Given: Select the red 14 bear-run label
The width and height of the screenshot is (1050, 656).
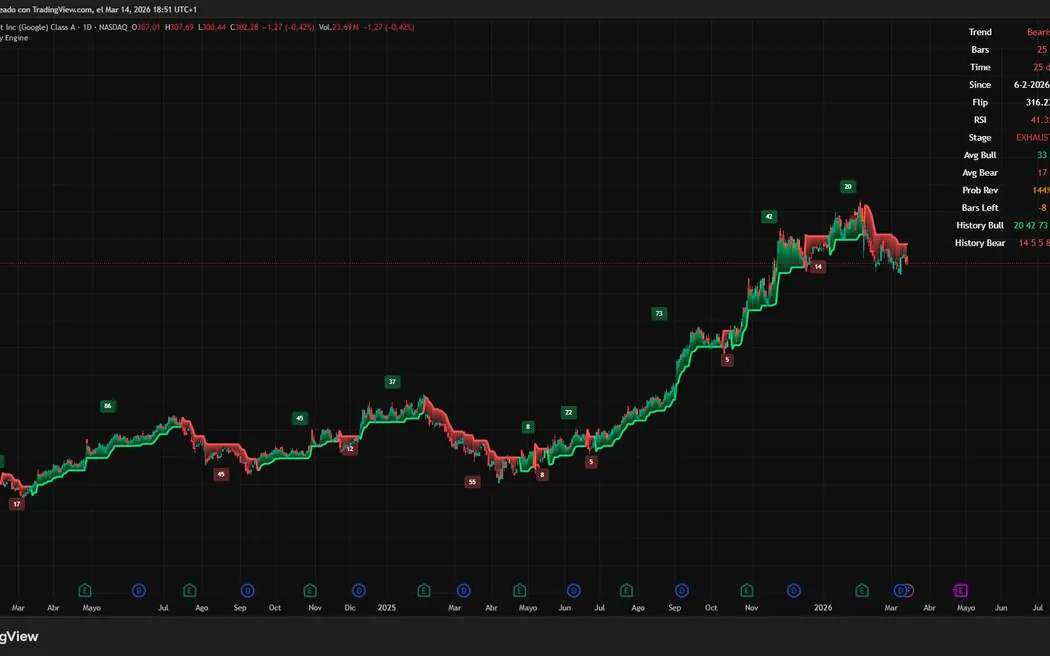Looking at the screenshot, I should coord(818,266).
